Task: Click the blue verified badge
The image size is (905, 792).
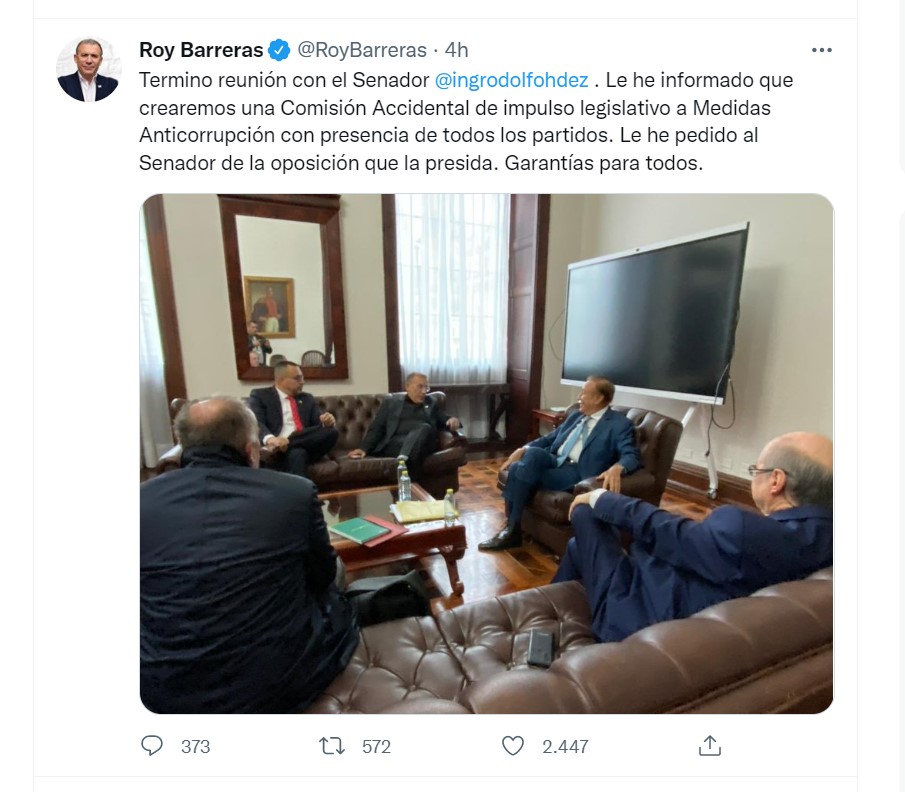Action: point(279,50)
